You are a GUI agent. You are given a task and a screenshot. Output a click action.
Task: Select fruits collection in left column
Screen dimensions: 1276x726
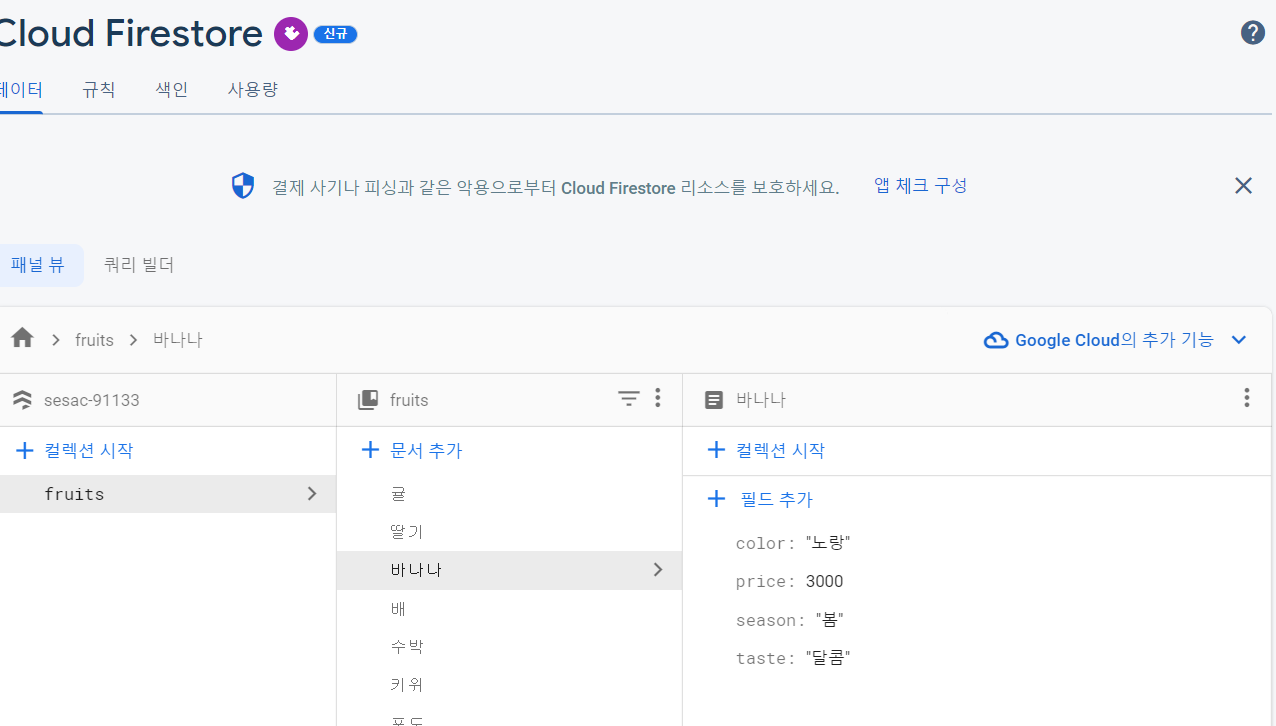pyautogui.click(x=168, y=494)
